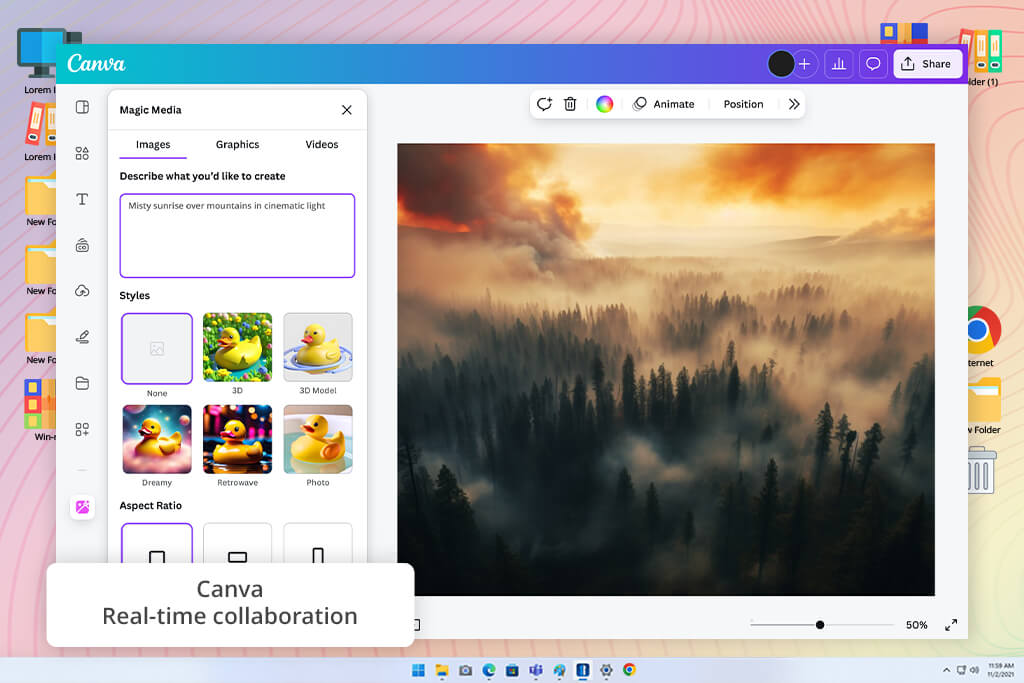Click the 50% zoom level

916,625
